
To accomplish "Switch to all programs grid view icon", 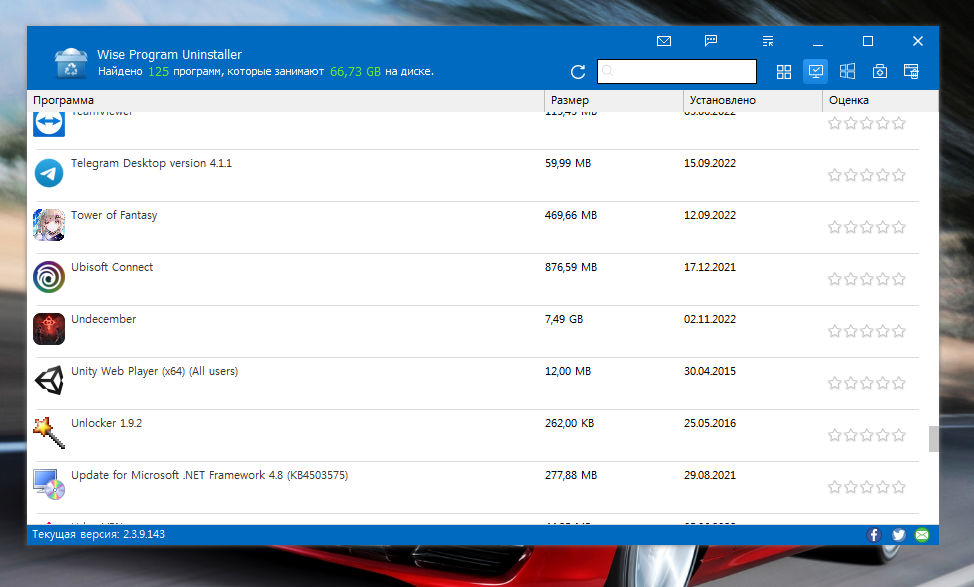I will (x=784, y=71).
